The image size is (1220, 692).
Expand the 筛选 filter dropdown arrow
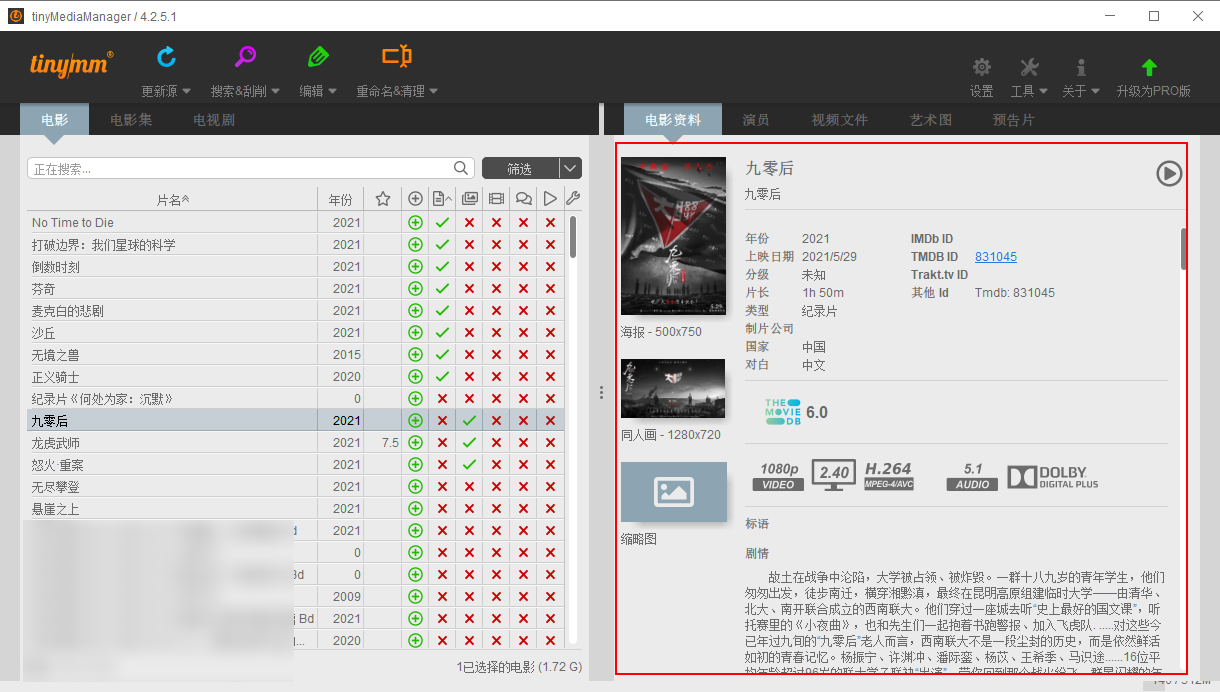click(570, 169)
